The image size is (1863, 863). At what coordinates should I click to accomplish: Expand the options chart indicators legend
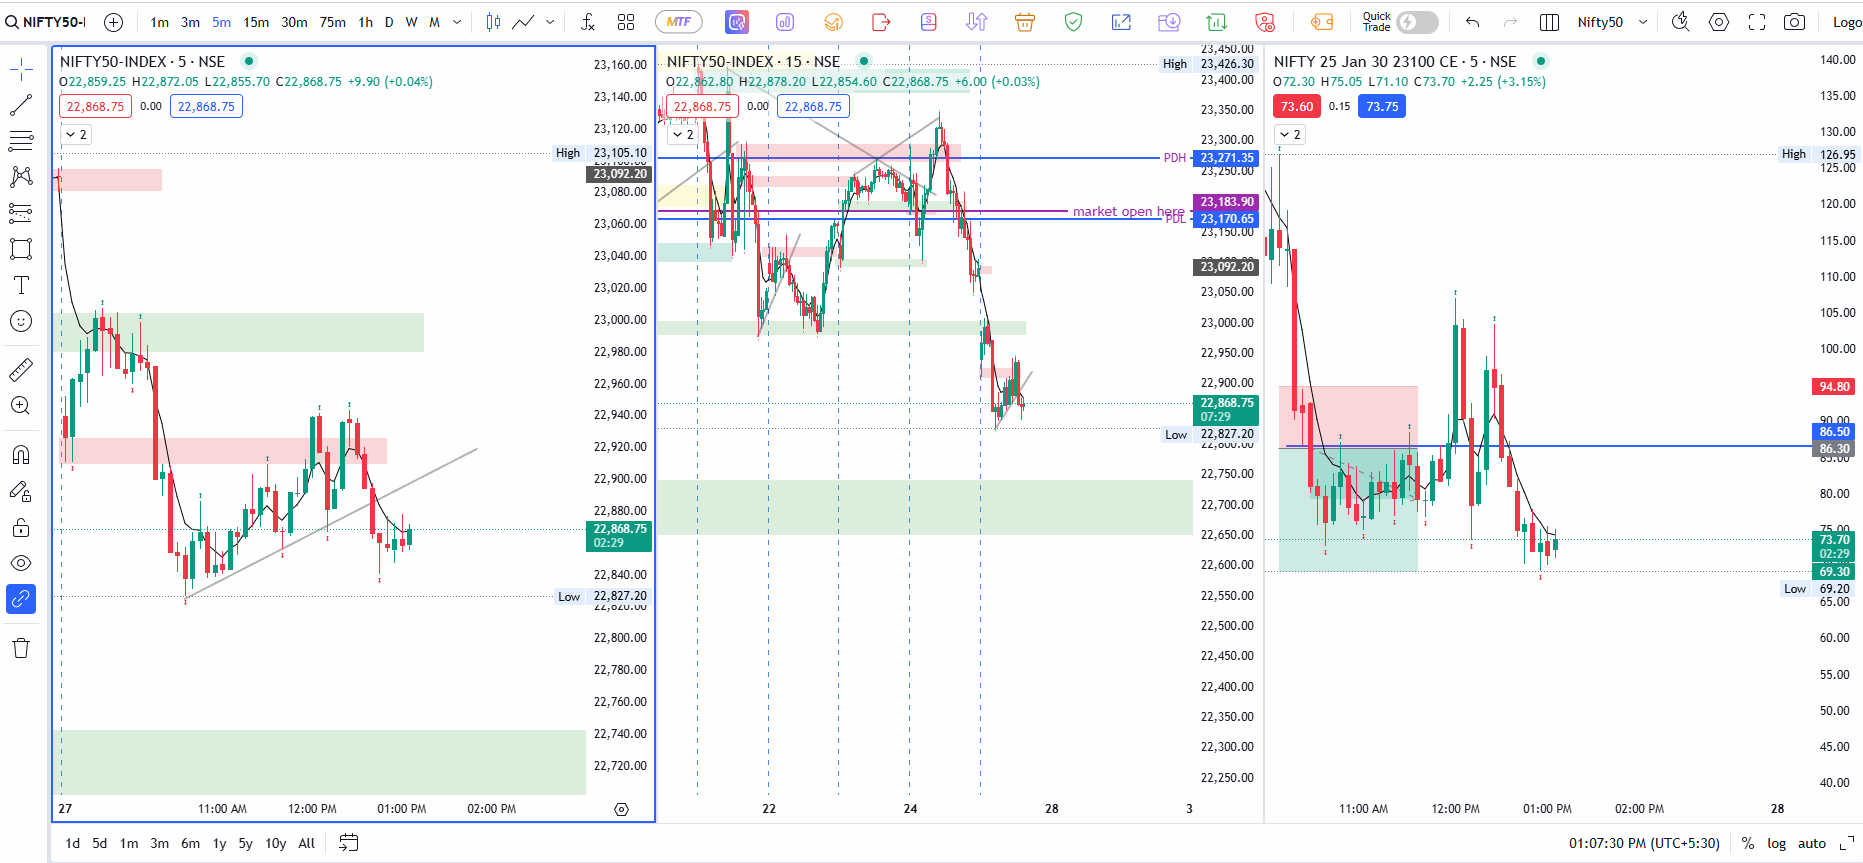coord(1290,134)
